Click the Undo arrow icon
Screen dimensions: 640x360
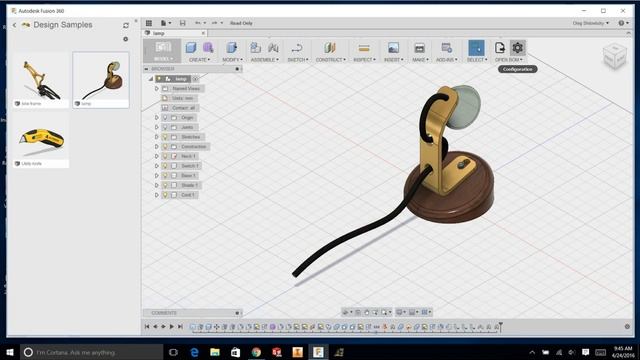199,23
